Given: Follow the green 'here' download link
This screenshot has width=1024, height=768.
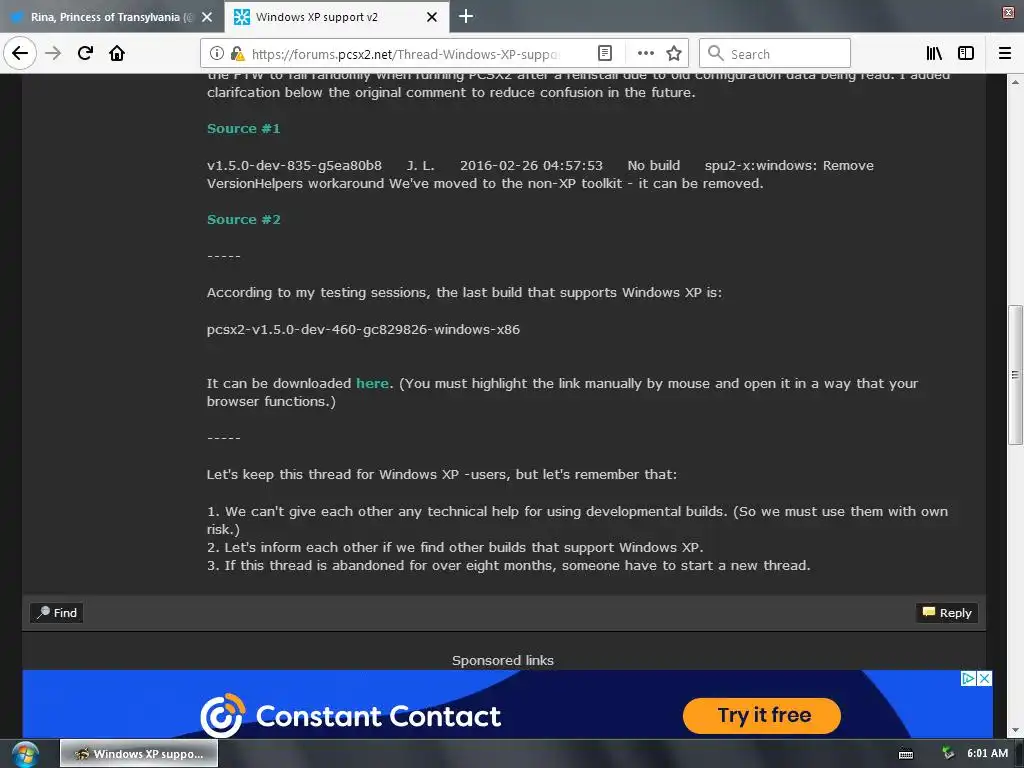Looking at the screenshot, I should (x=372, y=383).
